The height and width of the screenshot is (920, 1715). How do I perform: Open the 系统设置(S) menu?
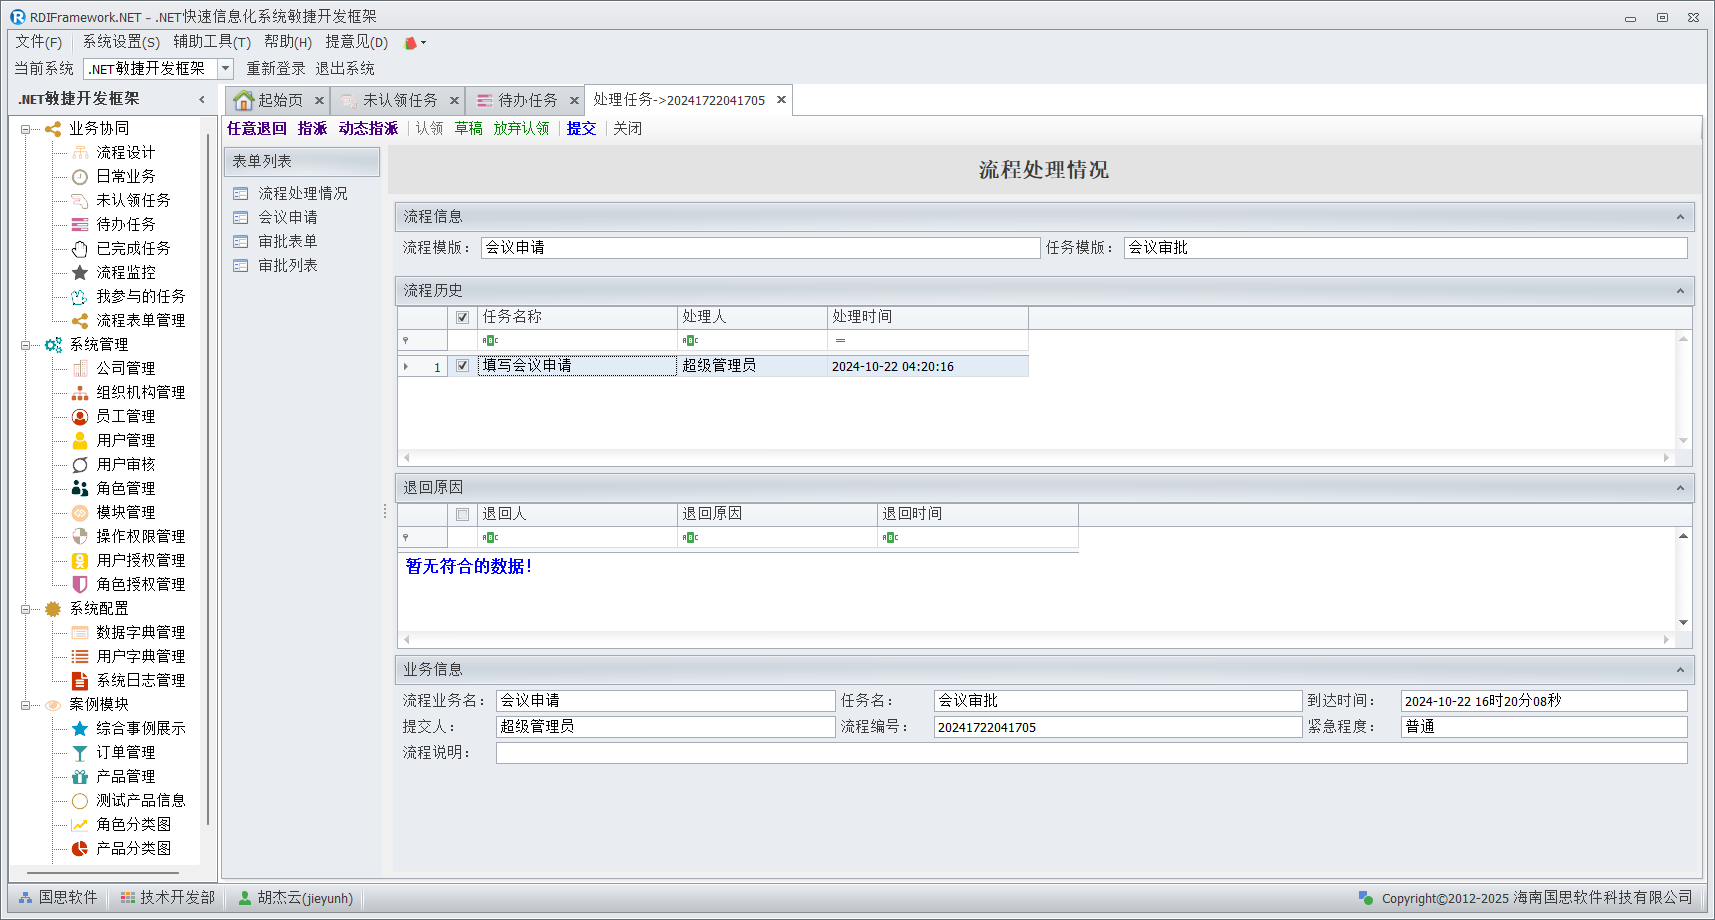(121, 42)
